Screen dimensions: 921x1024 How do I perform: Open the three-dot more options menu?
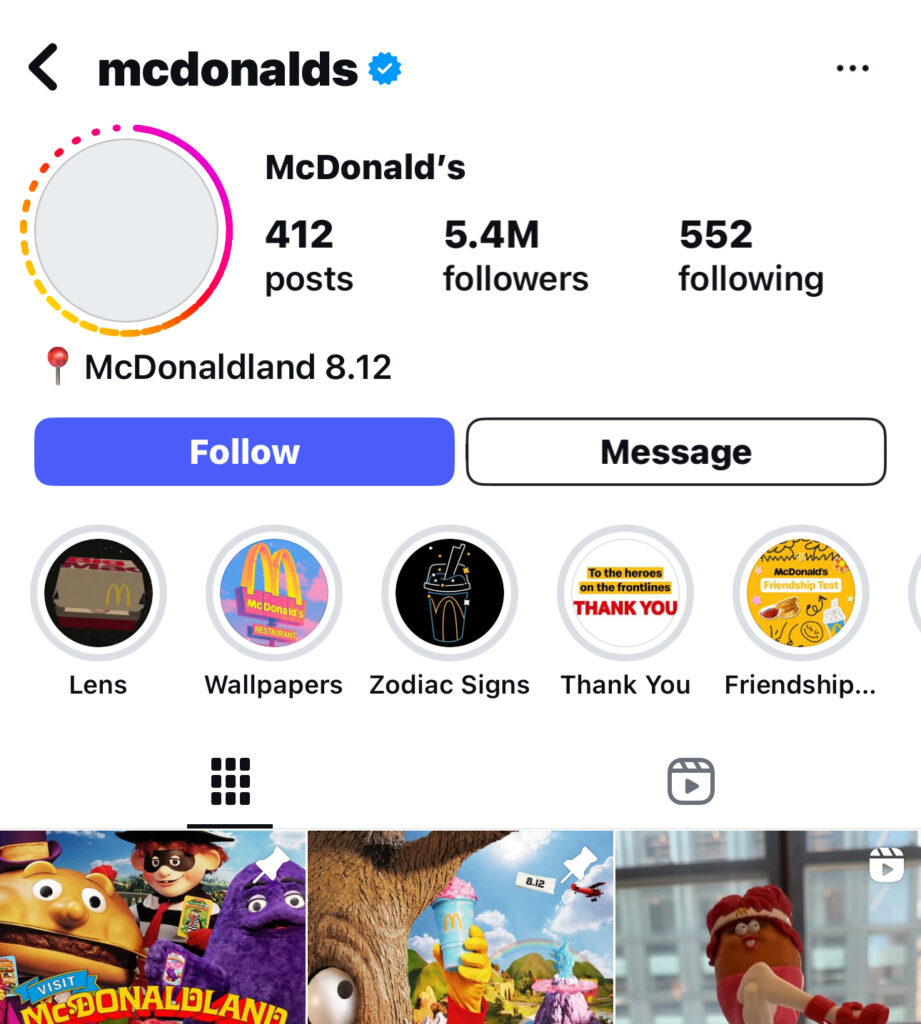852,68
